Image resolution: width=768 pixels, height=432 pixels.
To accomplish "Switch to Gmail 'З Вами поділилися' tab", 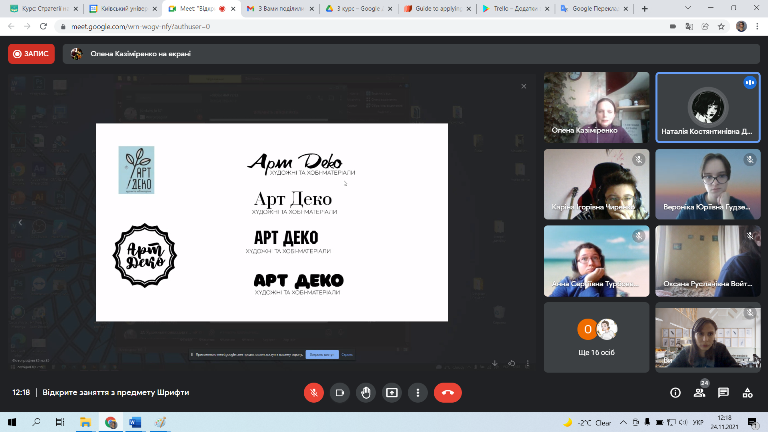I will 281,9.
